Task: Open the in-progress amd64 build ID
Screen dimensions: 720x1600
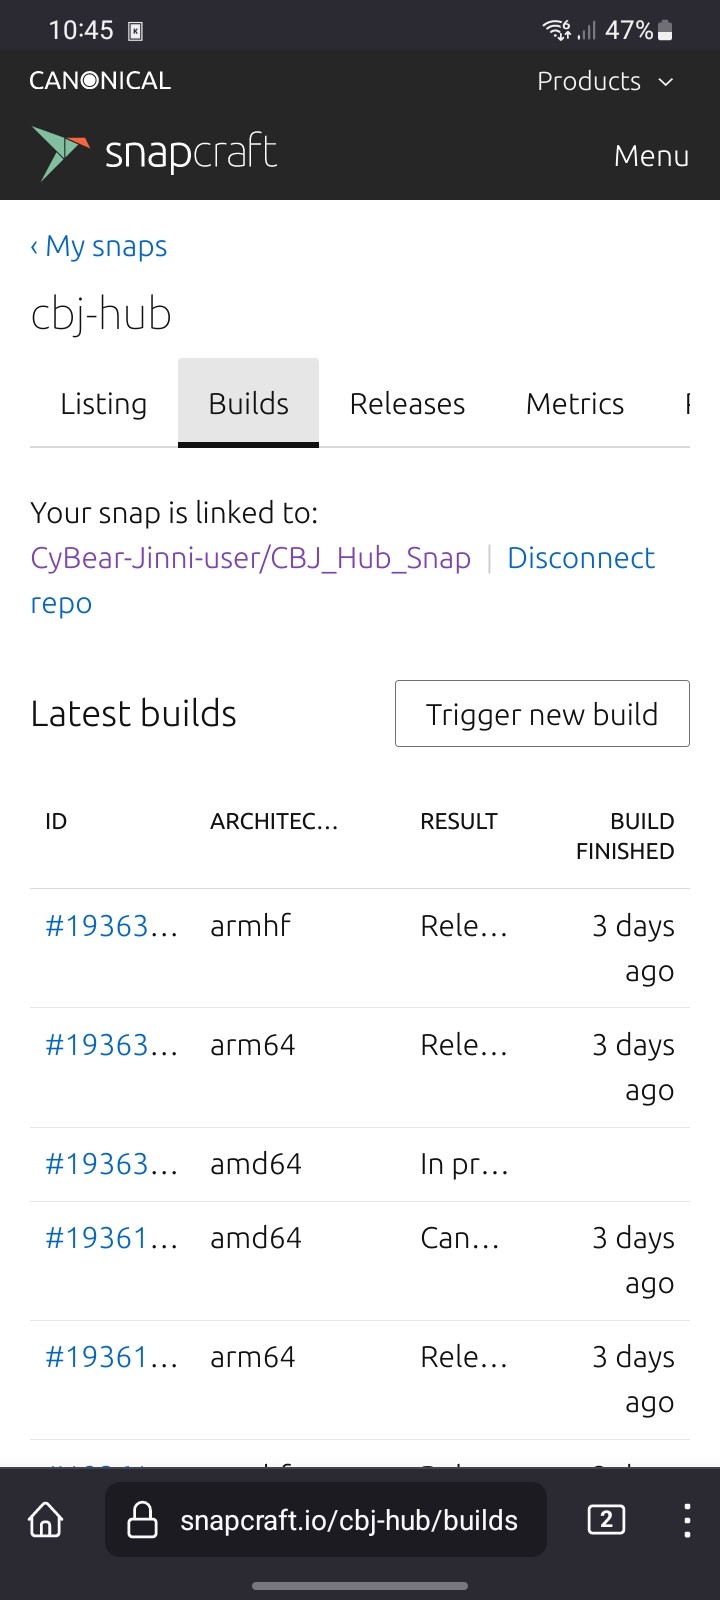Action: 111,1164
